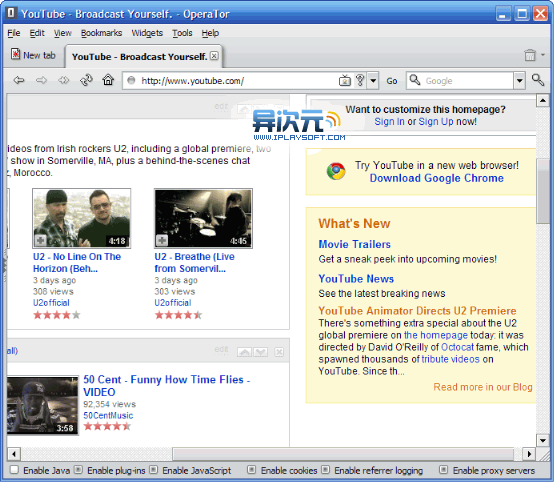
Task: Open U2 - Breathe (Live from Somervil... link
Action: coord(194,263)
